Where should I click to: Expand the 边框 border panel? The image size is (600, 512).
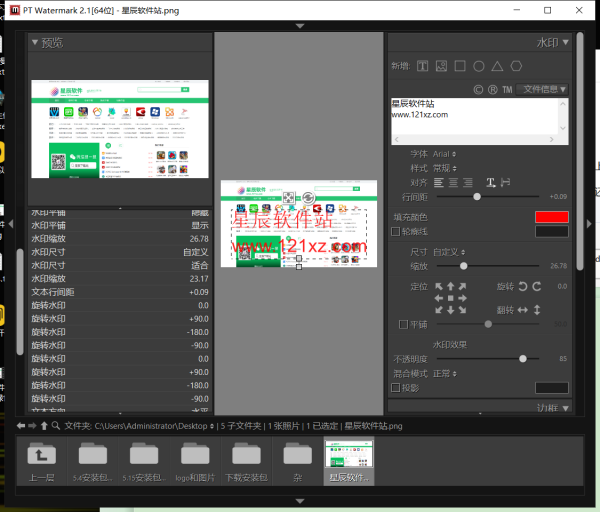point(566,408)
